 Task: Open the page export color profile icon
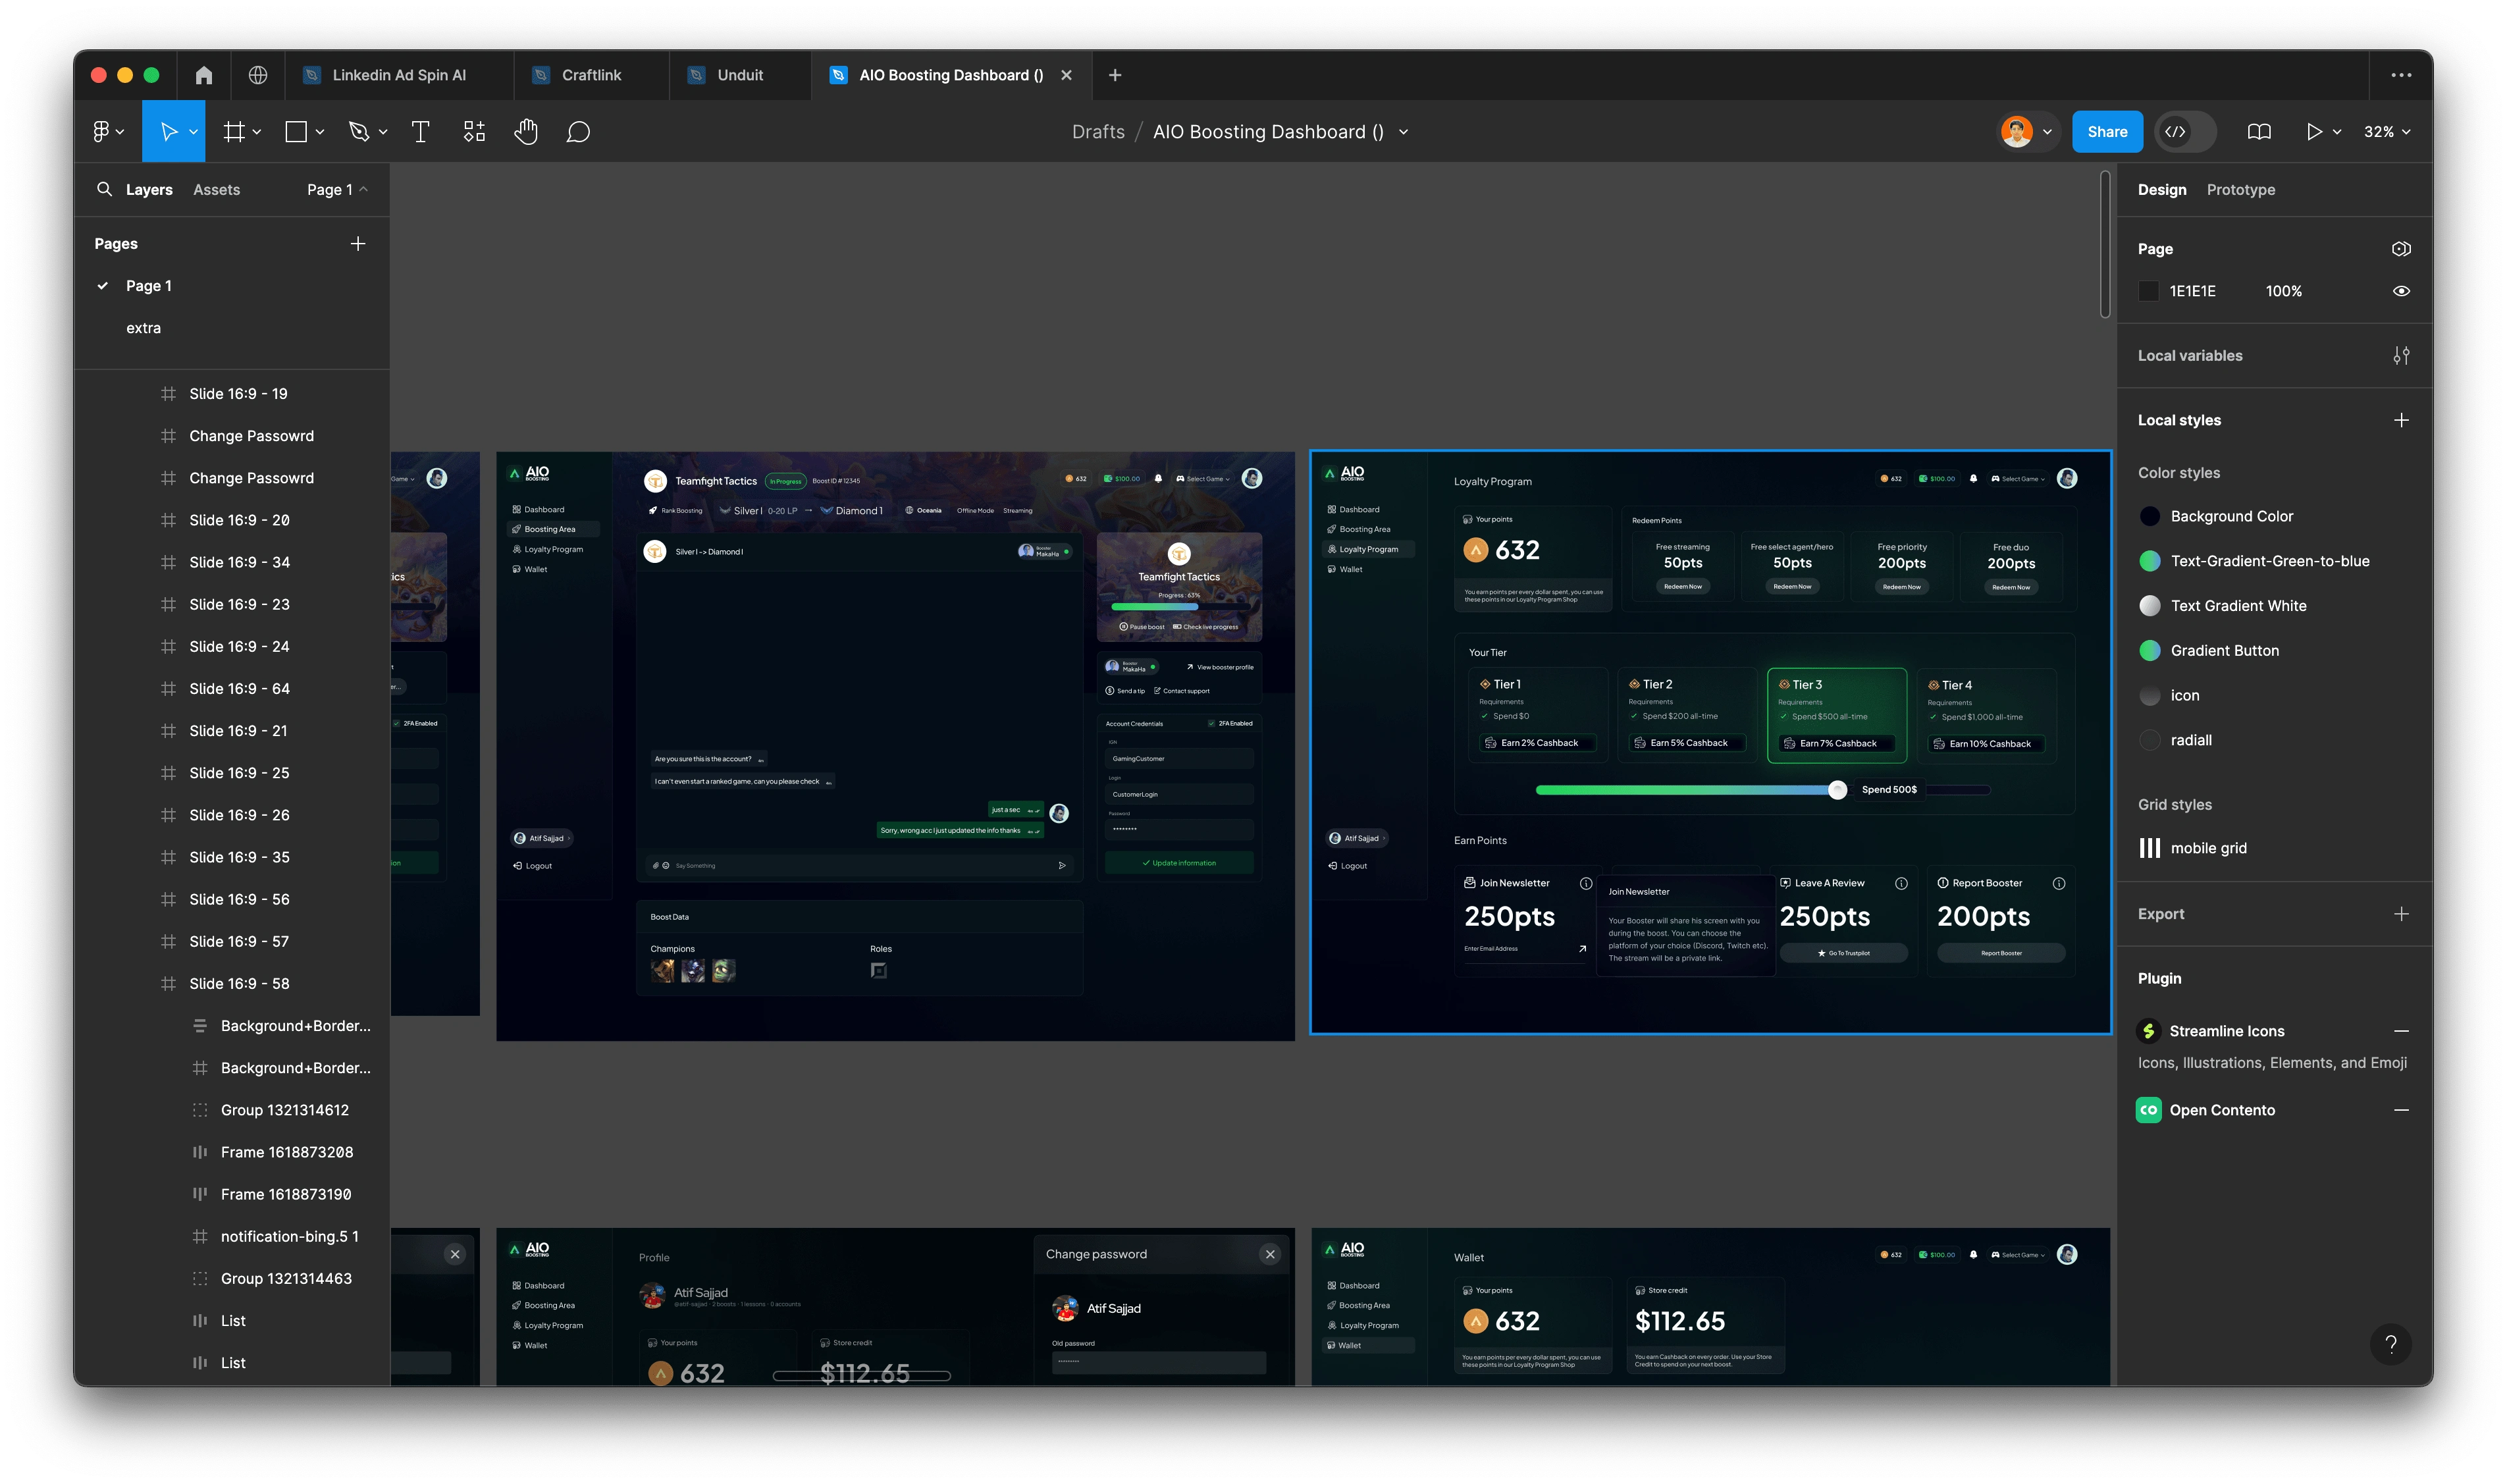(x=2400, y=249)
